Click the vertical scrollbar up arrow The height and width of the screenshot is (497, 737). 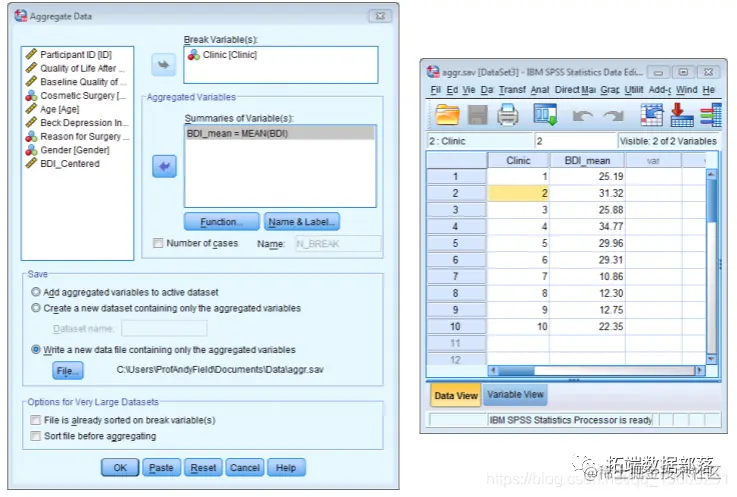click(711, 174)
